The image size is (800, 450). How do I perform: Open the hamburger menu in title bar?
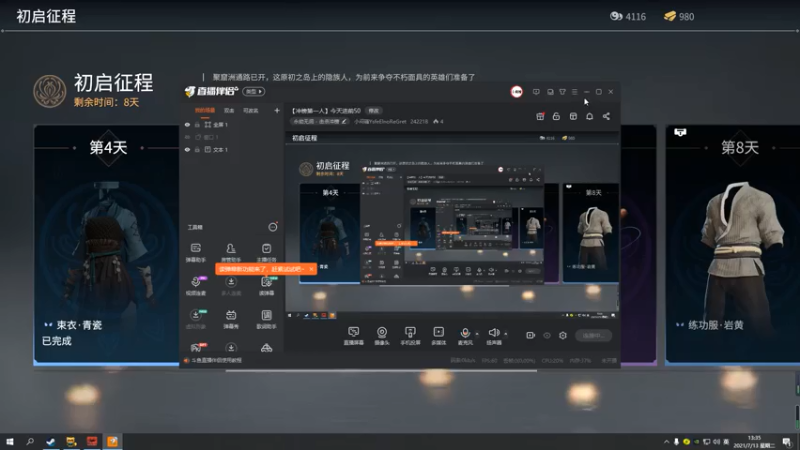click(574, 92)
